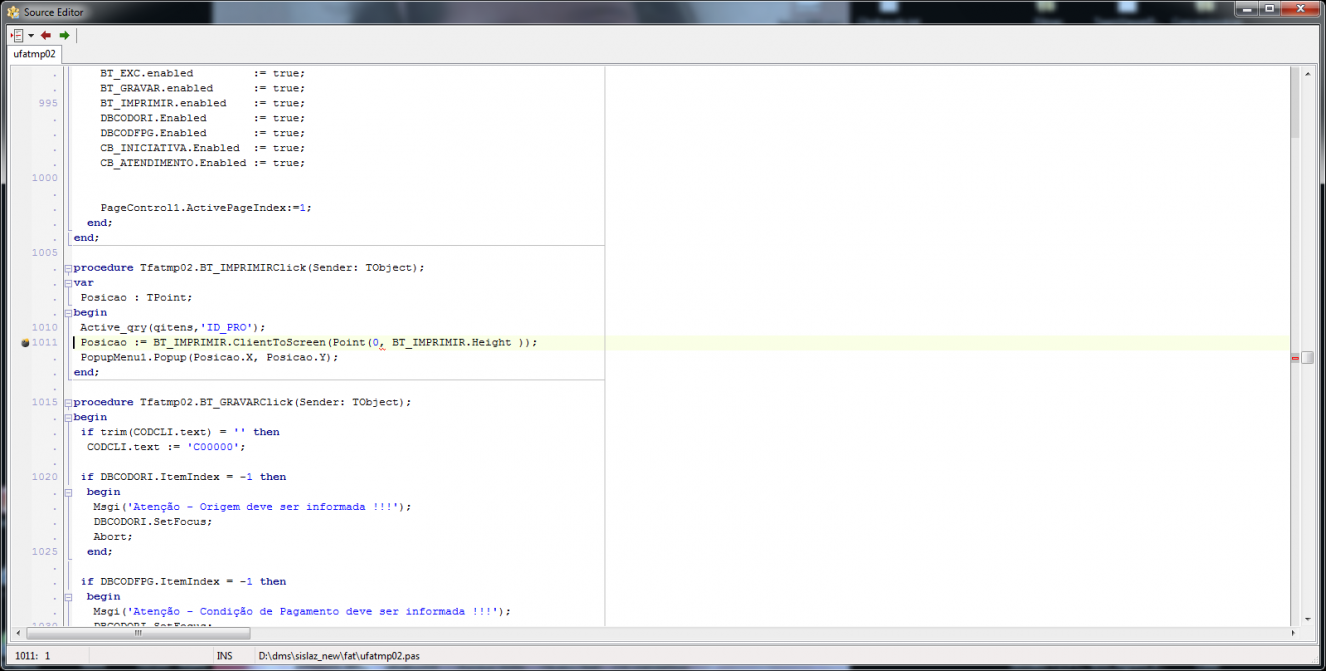Select the ufatmp02 editor tab
Image resolution: width=1326 pixels, height=671 pixels.
[x=34, y=54]
